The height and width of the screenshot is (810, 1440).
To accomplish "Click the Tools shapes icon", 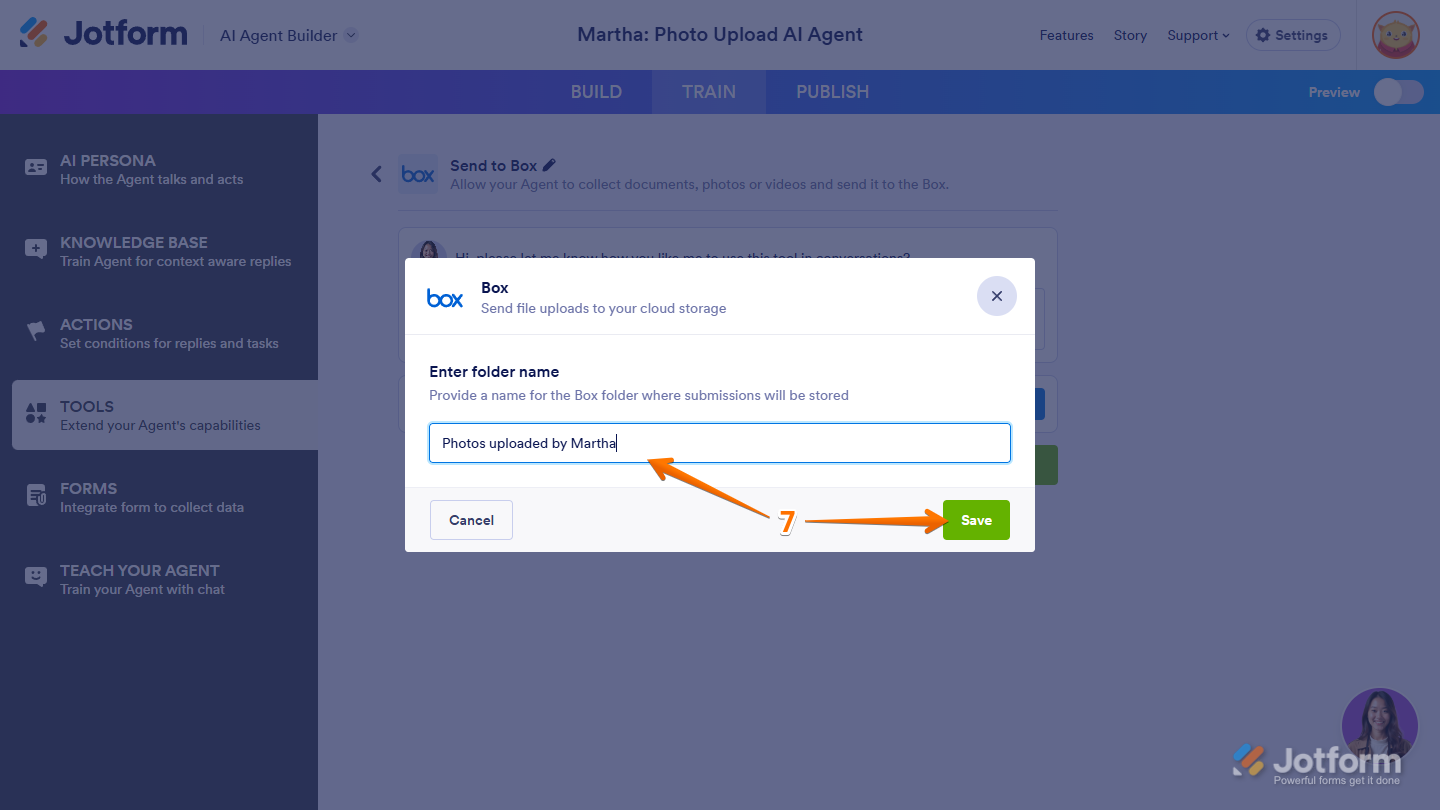I will pyautogui.click(x=36, y=413).
